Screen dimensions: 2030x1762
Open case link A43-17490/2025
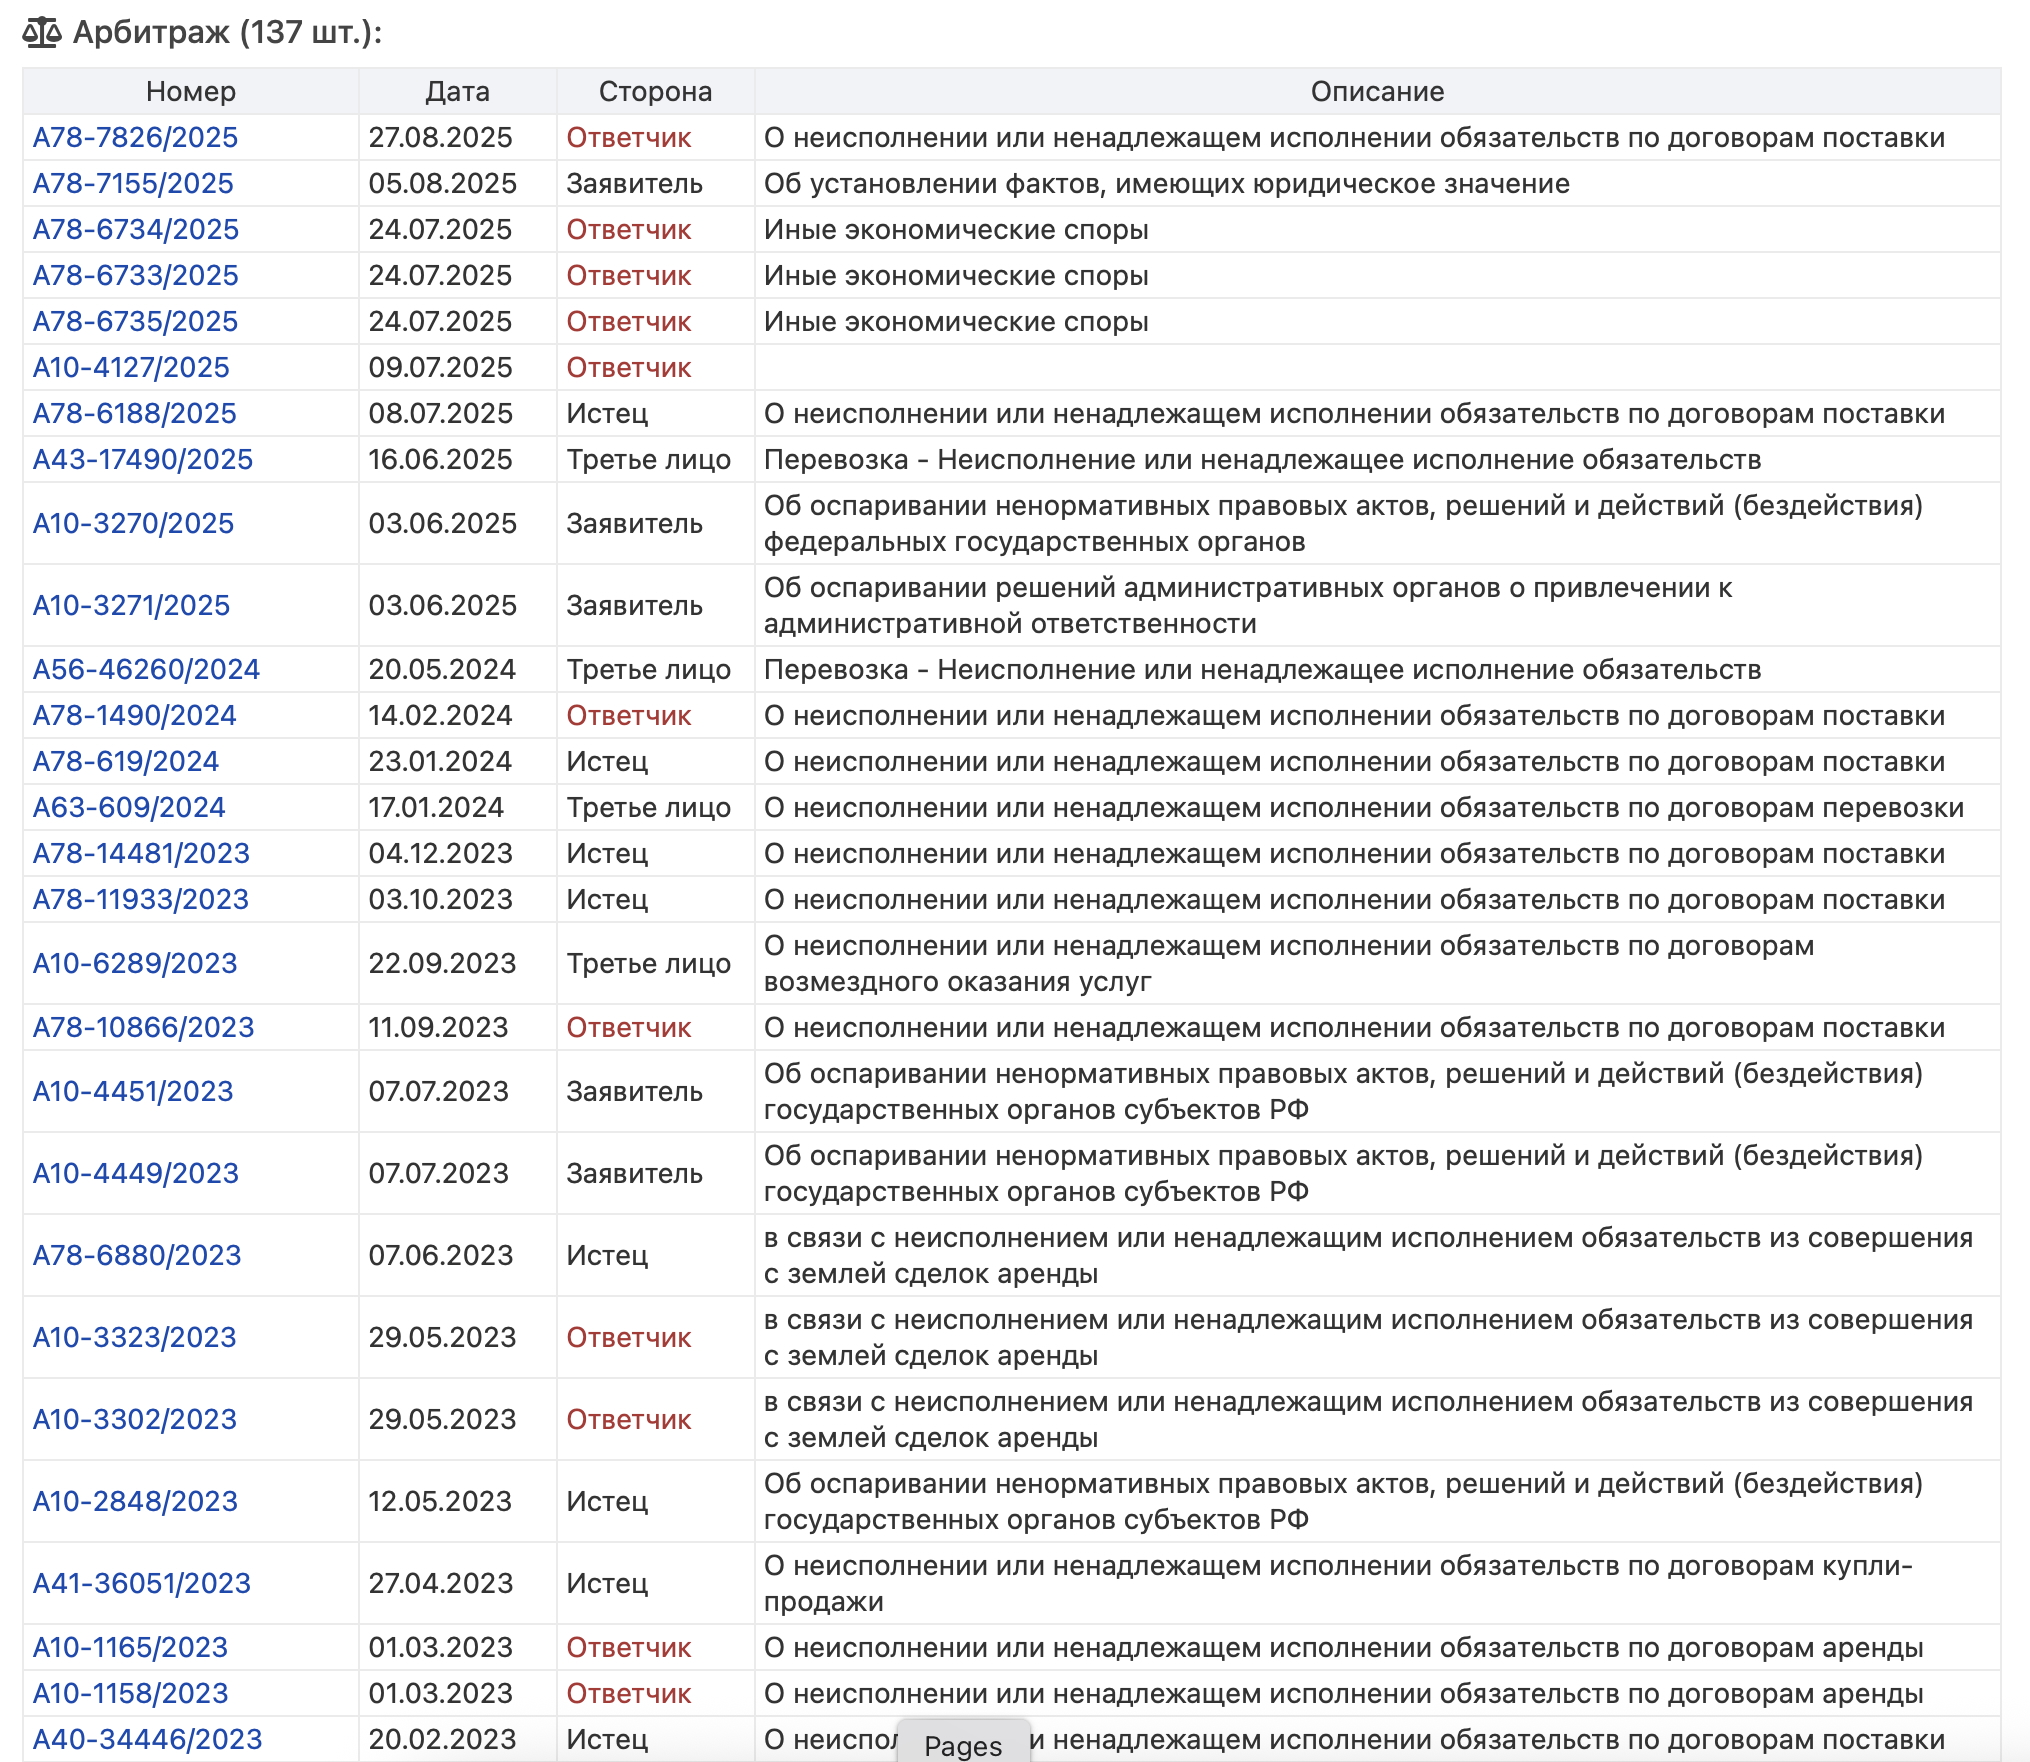click(x=143, y=459)
